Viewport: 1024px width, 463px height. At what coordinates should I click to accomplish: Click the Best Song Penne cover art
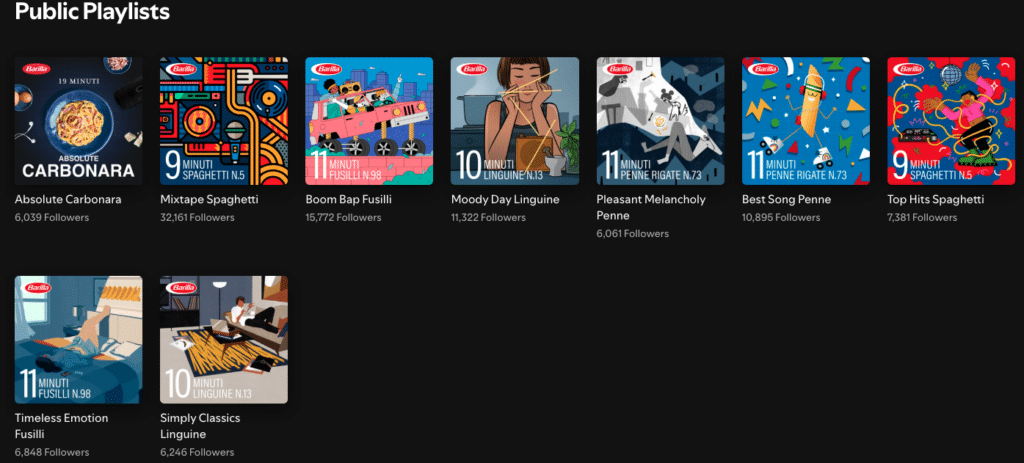point(806,121)
